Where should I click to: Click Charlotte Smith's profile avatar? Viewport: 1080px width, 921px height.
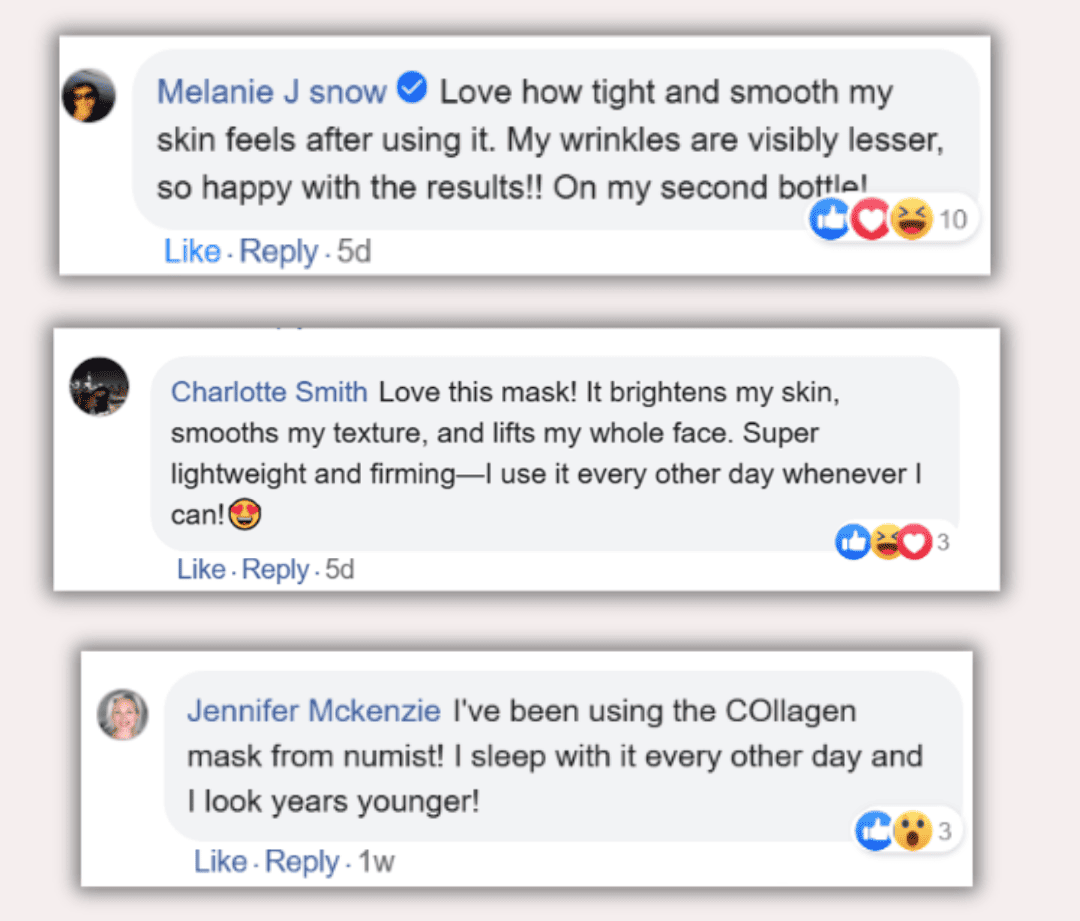click(99, 386)
